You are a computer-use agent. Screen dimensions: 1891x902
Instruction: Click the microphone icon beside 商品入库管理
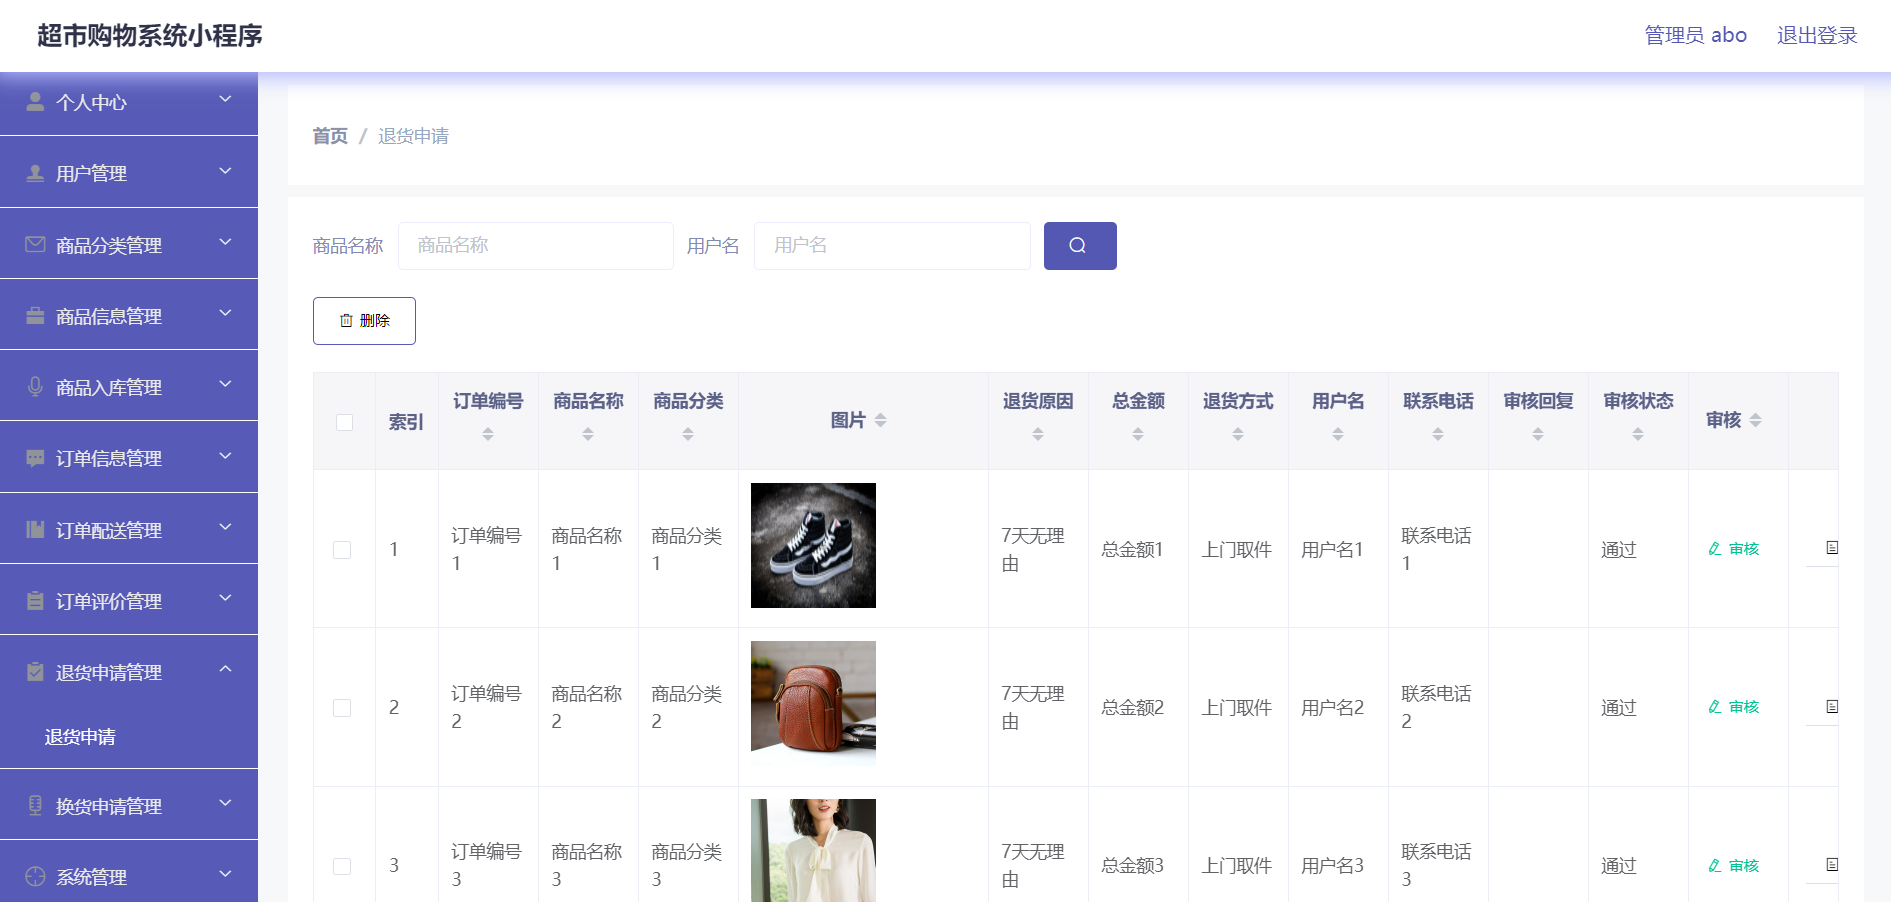(x=35, y=387)
